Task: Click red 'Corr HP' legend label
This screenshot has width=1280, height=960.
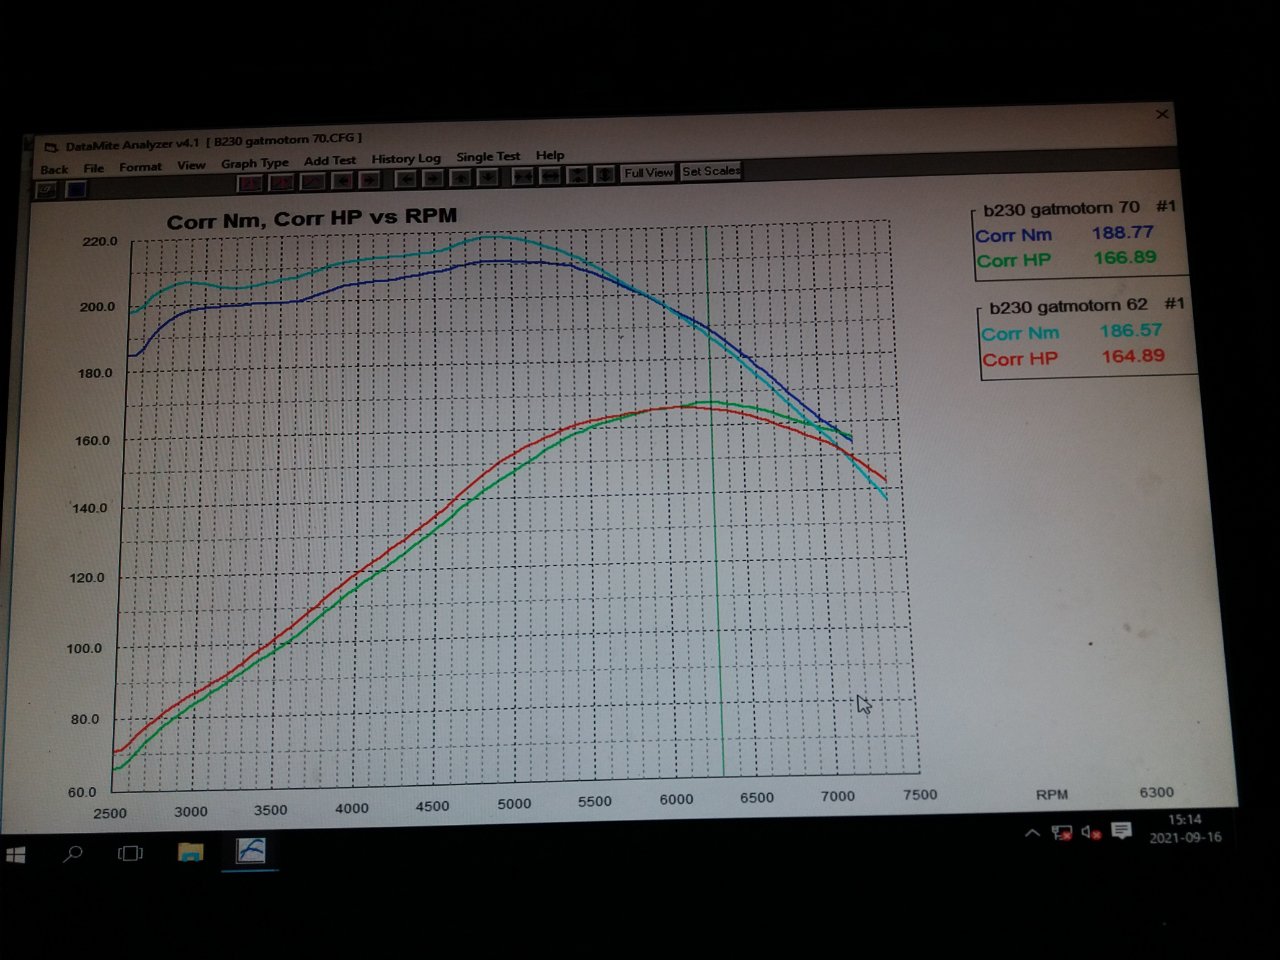Action: (1019, 358)
